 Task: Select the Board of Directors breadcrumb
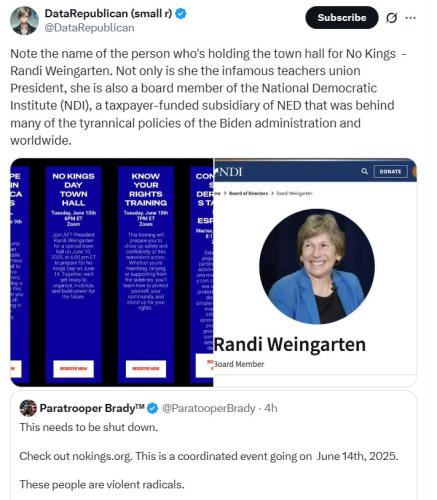pyautogui.click(x=248, y=193)
